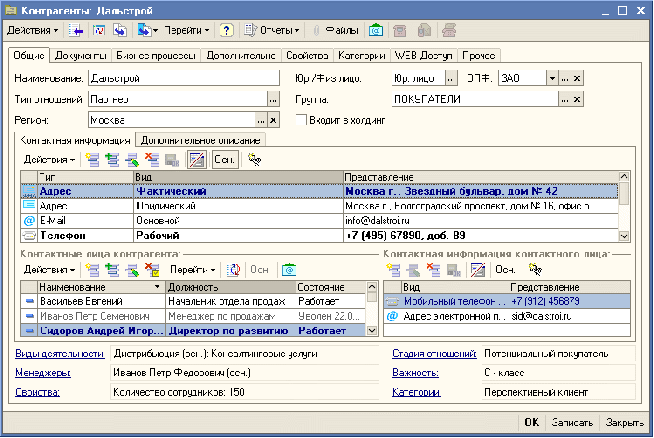The height and width of the screenshot is (438, 654).
Task: Open Действия menu in contact information toolbar
Action: pos(49,160)
